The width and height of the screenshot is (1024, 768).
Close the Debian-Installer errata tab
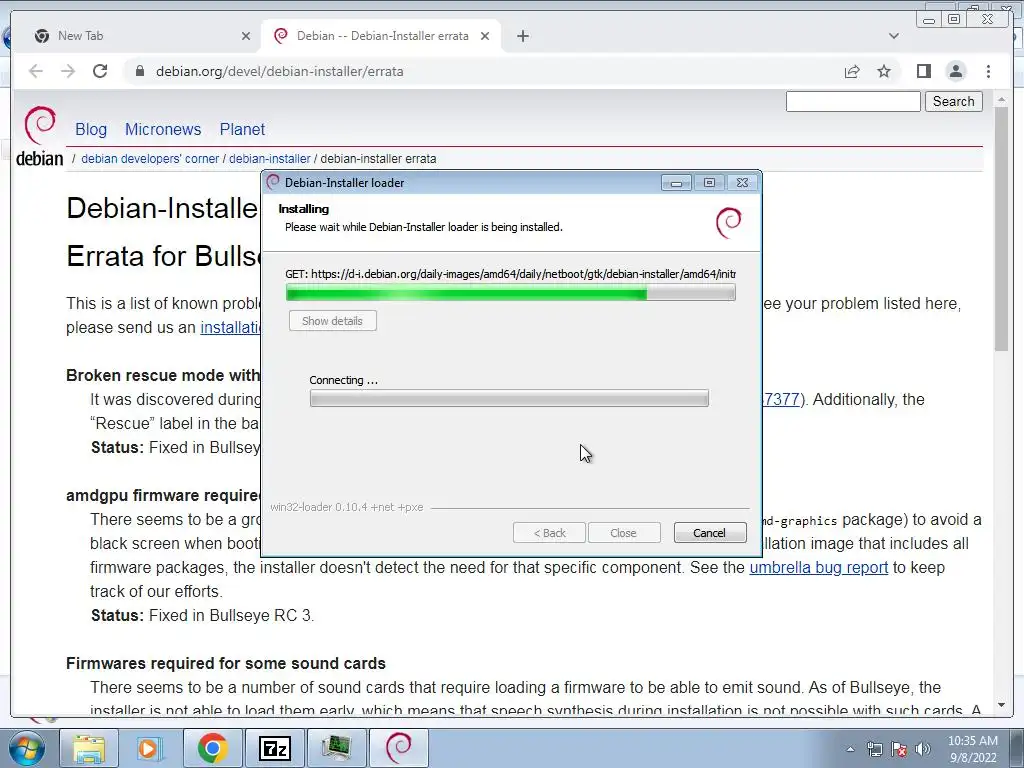[485, 36]
